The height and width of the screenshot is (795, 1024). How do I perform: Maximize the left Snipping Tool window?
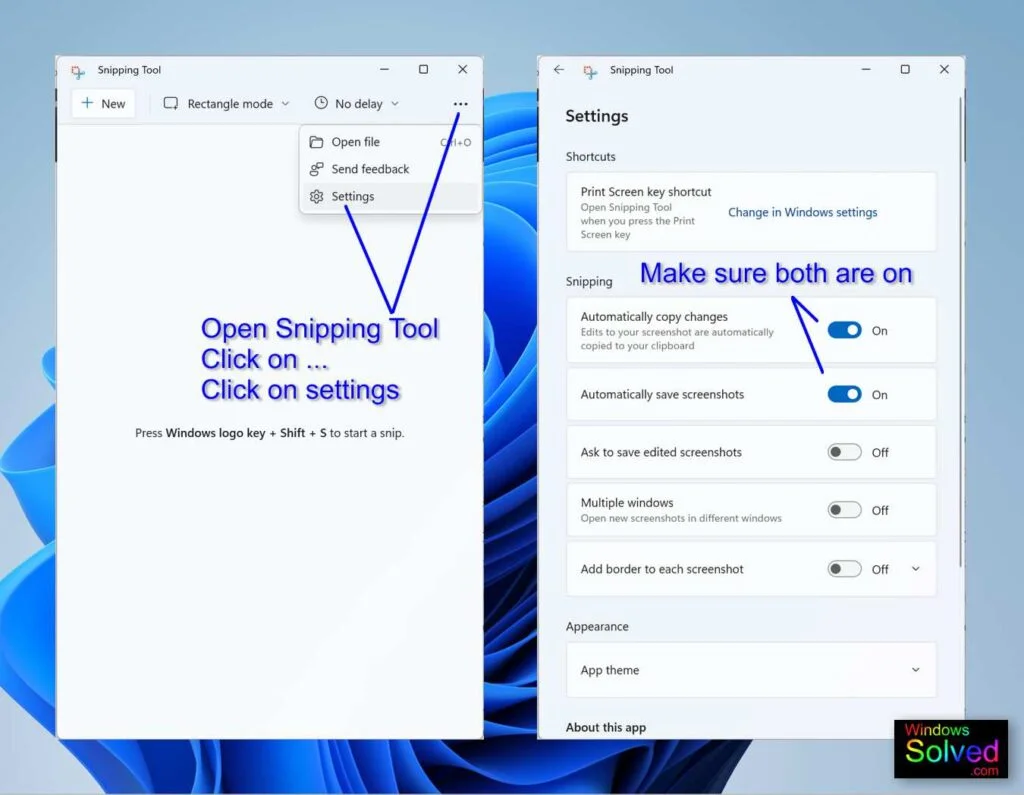click(x=423, y=69)
